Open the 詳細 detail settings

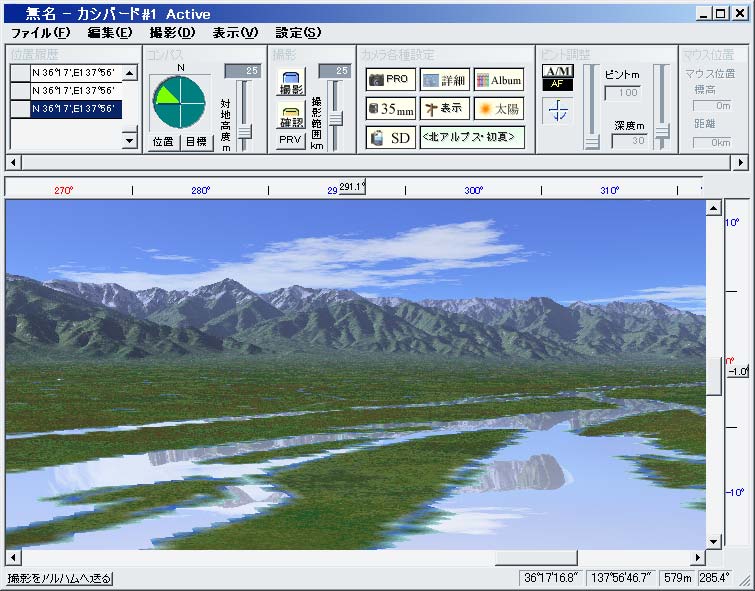click(444, 79)
